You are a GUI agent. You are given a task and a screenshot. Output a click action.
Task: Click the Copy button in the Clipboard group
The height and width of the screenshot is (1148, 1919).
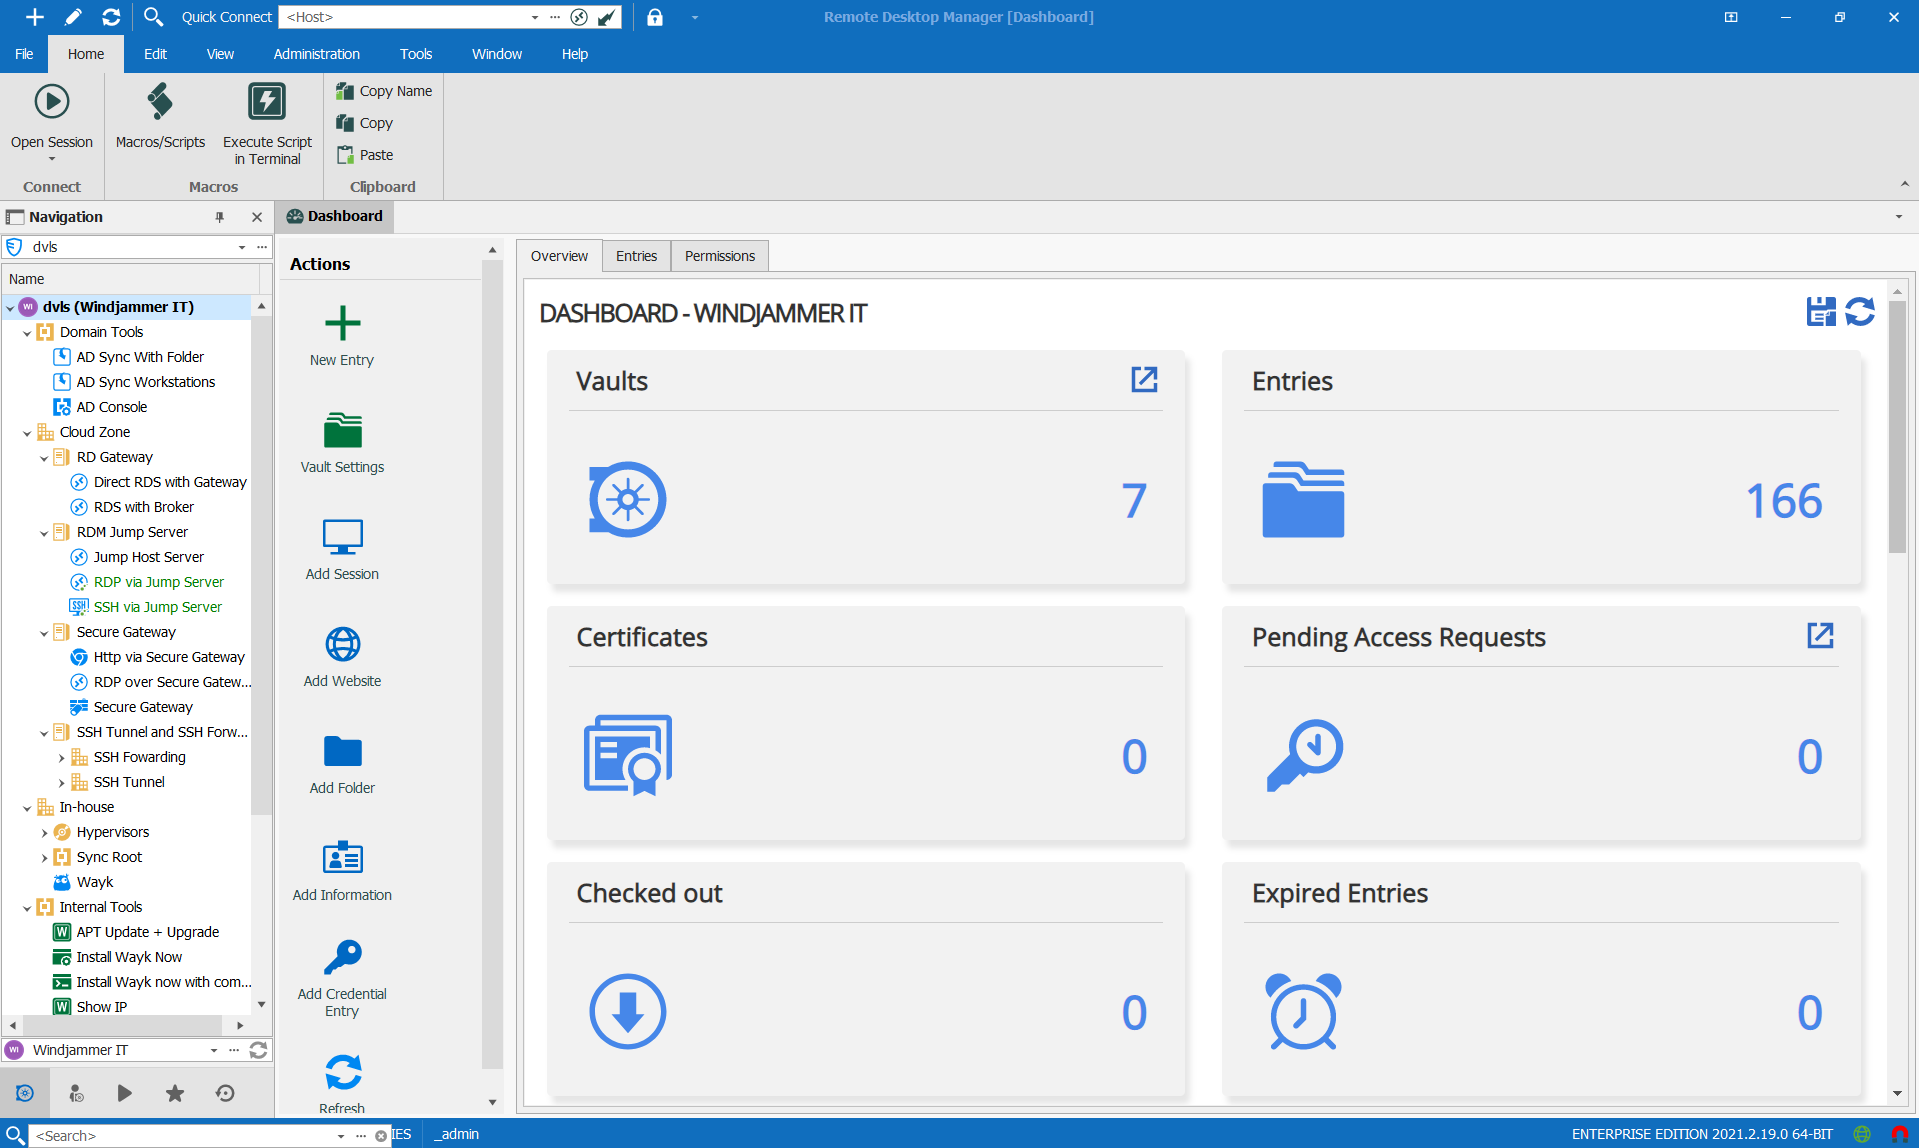click(x=365, y=123)
